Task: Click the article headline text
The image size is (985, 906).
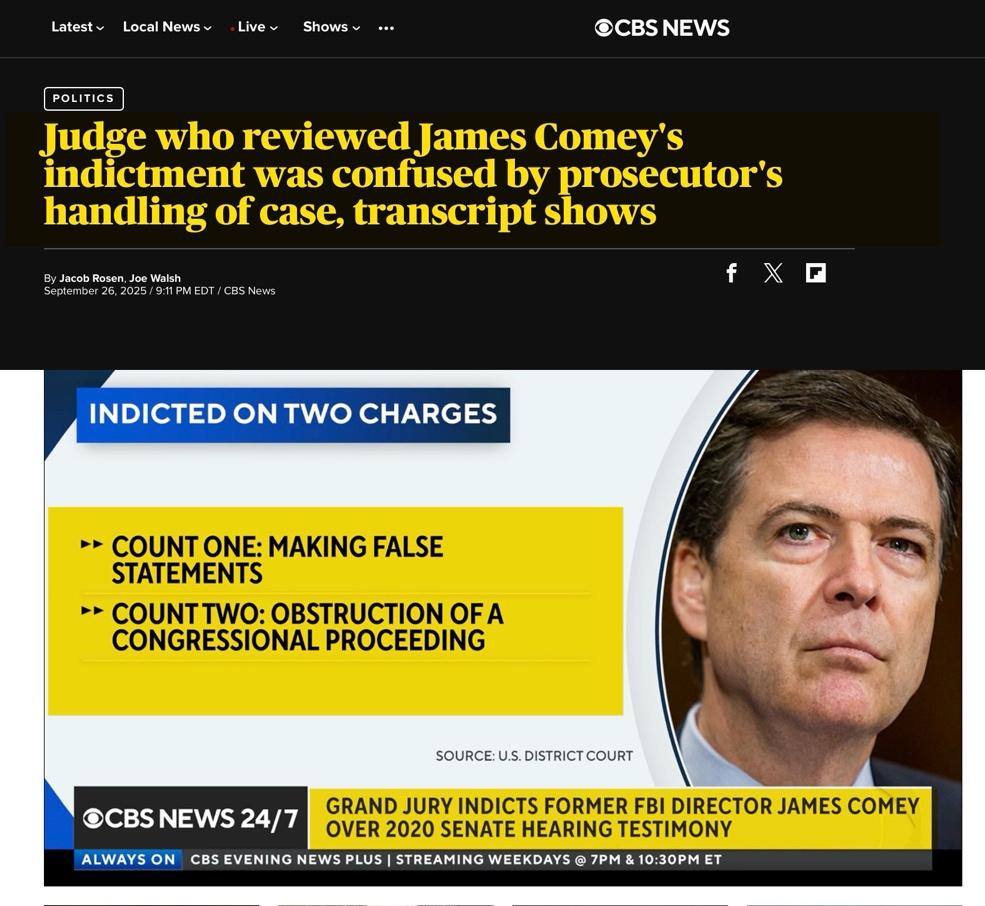Action: pos(413,174)
